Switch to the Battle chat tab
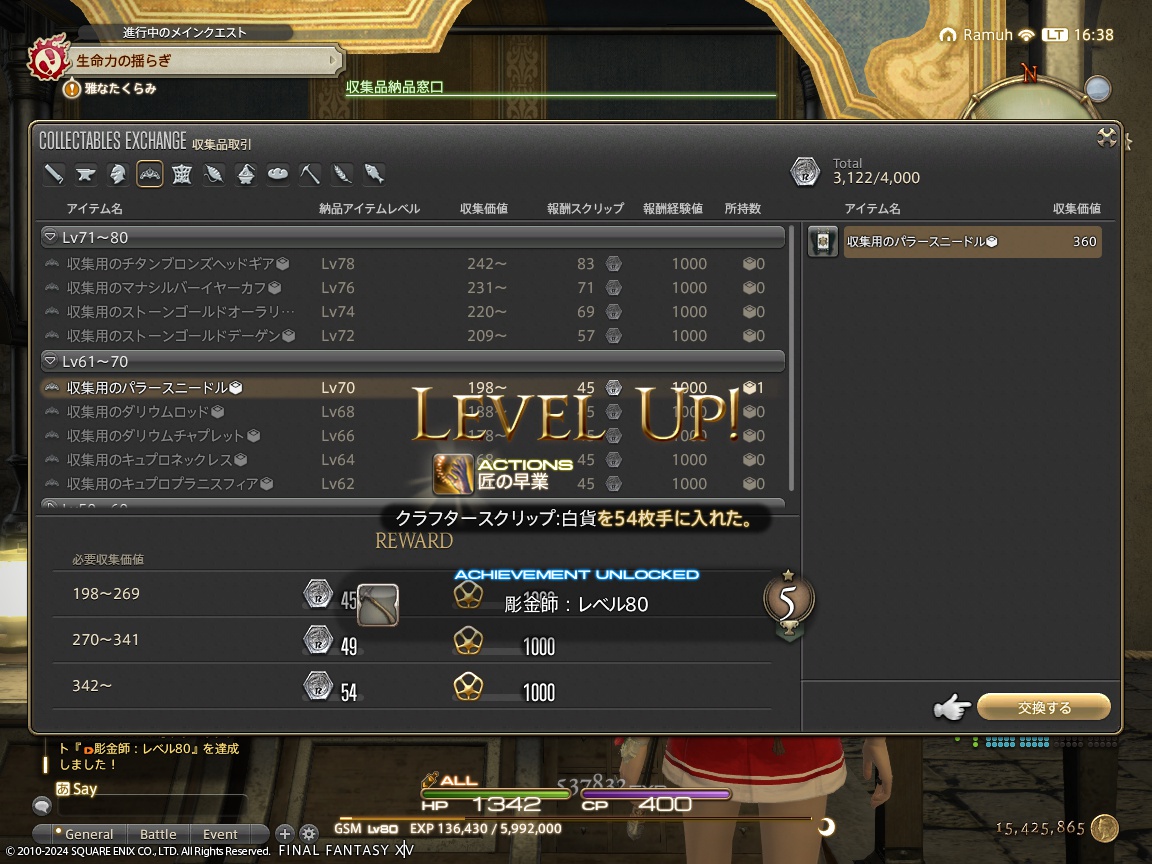The height and width of the screenshot is (864, 1152). 158,833
